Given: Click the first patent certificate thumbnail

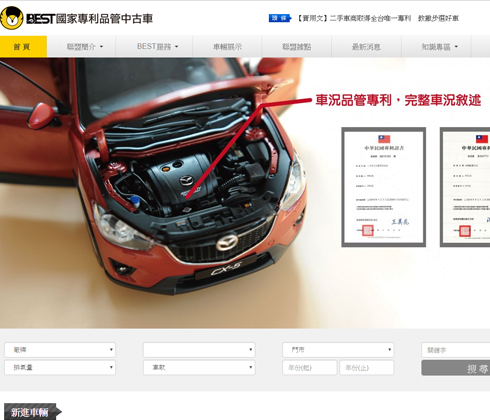Looking at the screenshot, I should point(384,187).
